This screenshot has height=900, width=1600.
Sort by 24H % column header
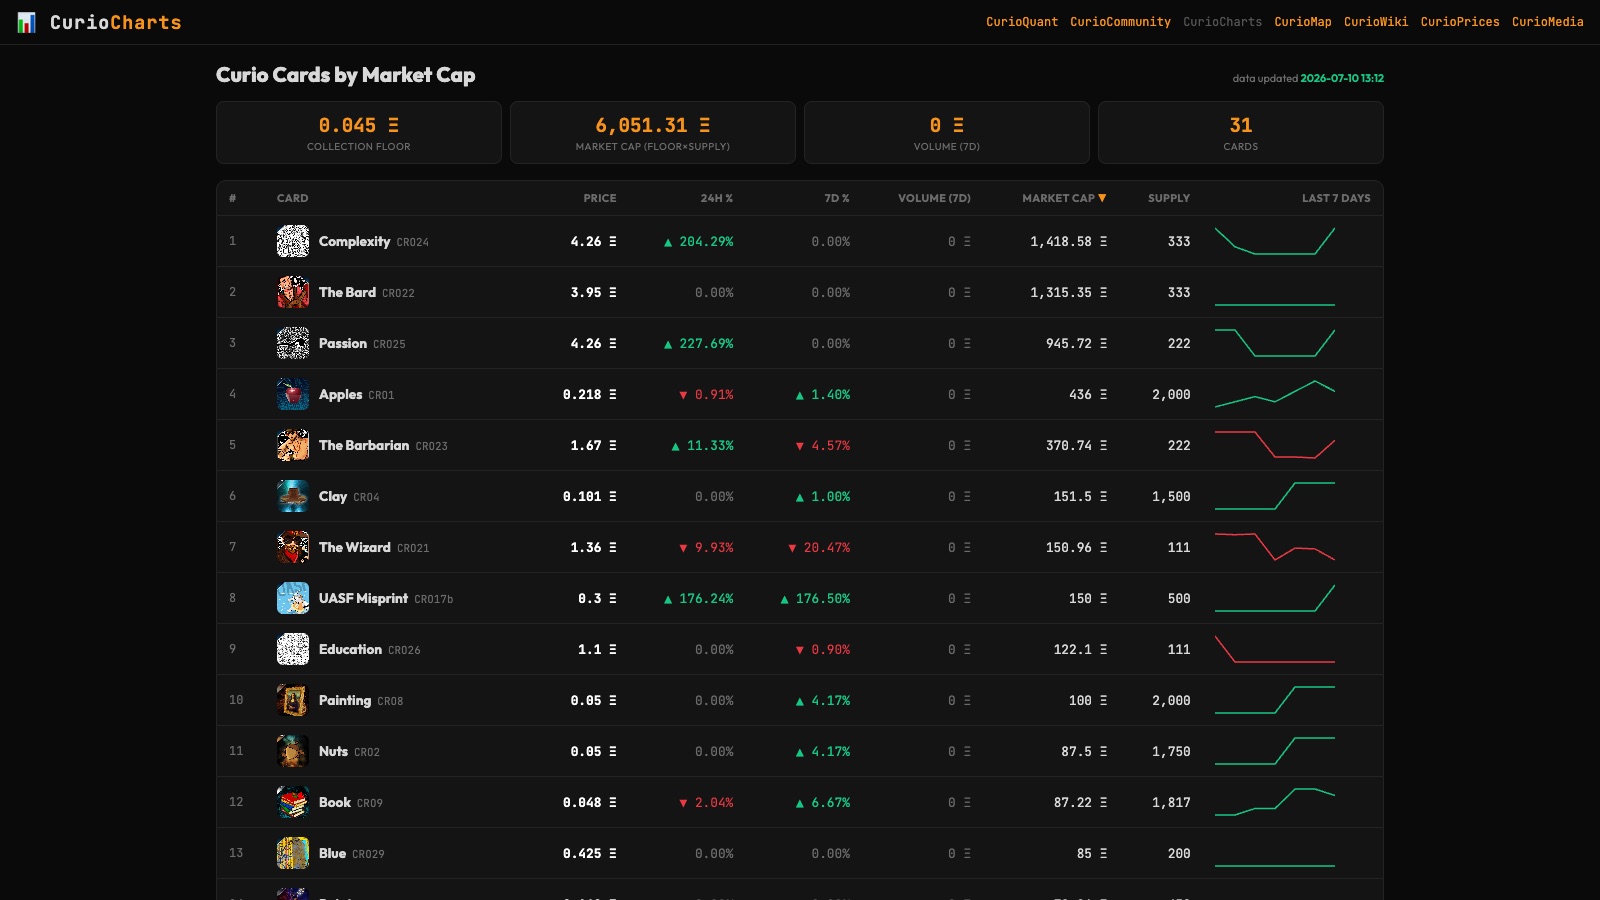point(717,198)
